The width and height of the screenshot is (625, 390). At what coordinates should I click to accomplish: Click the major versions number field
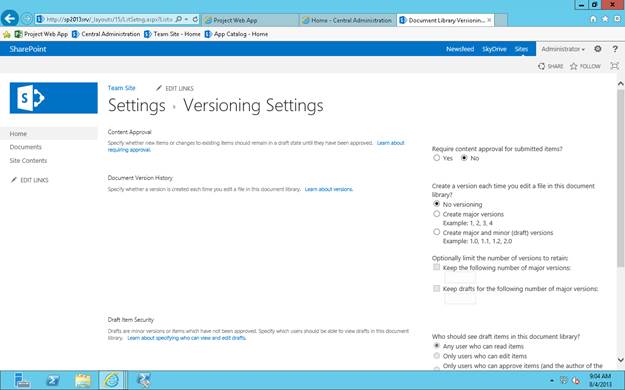tap(460, 278)
